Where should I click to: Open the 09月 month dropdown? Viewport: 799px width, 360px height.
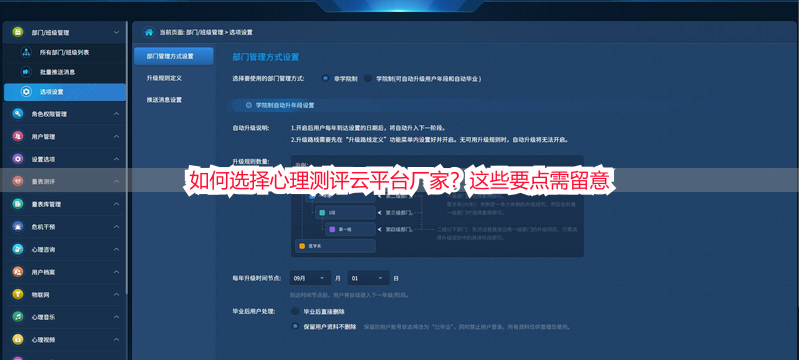(310, 278)
